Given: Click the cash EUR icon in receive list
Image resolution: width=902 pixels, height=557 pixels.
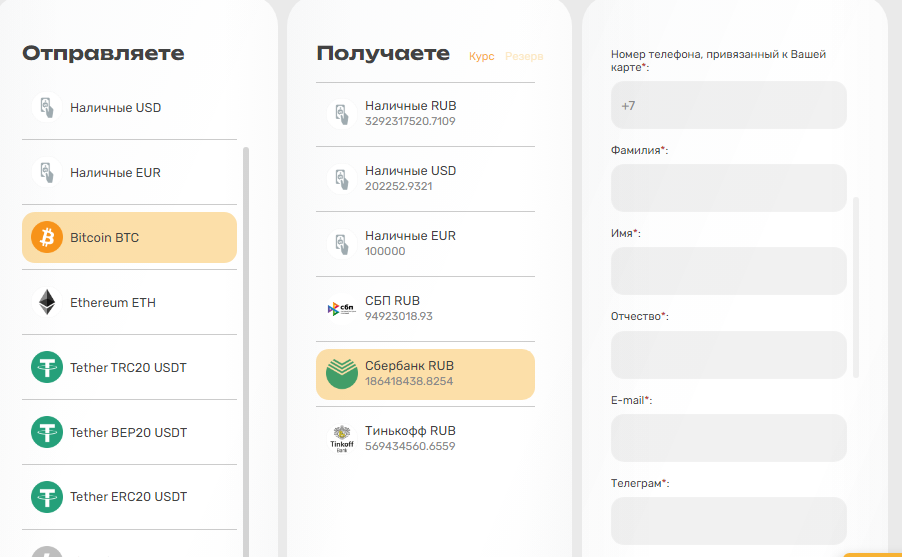Looking at the screenshot, I should 341,243.
